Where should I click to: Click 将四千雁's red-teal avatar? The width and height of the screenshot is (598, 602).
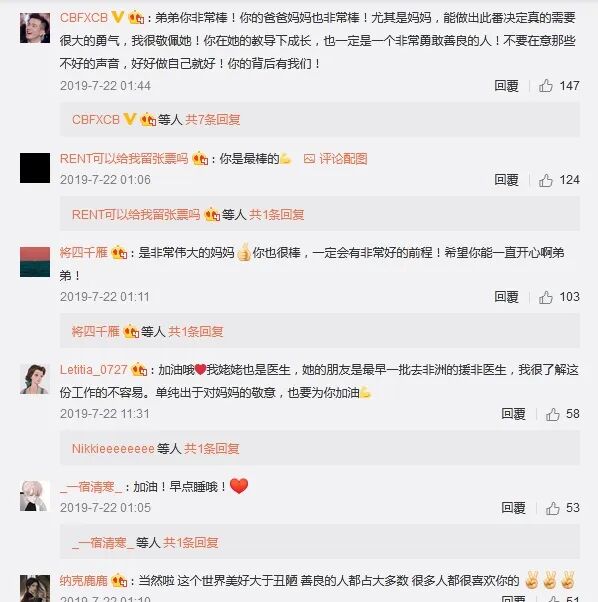pos(35,262)
